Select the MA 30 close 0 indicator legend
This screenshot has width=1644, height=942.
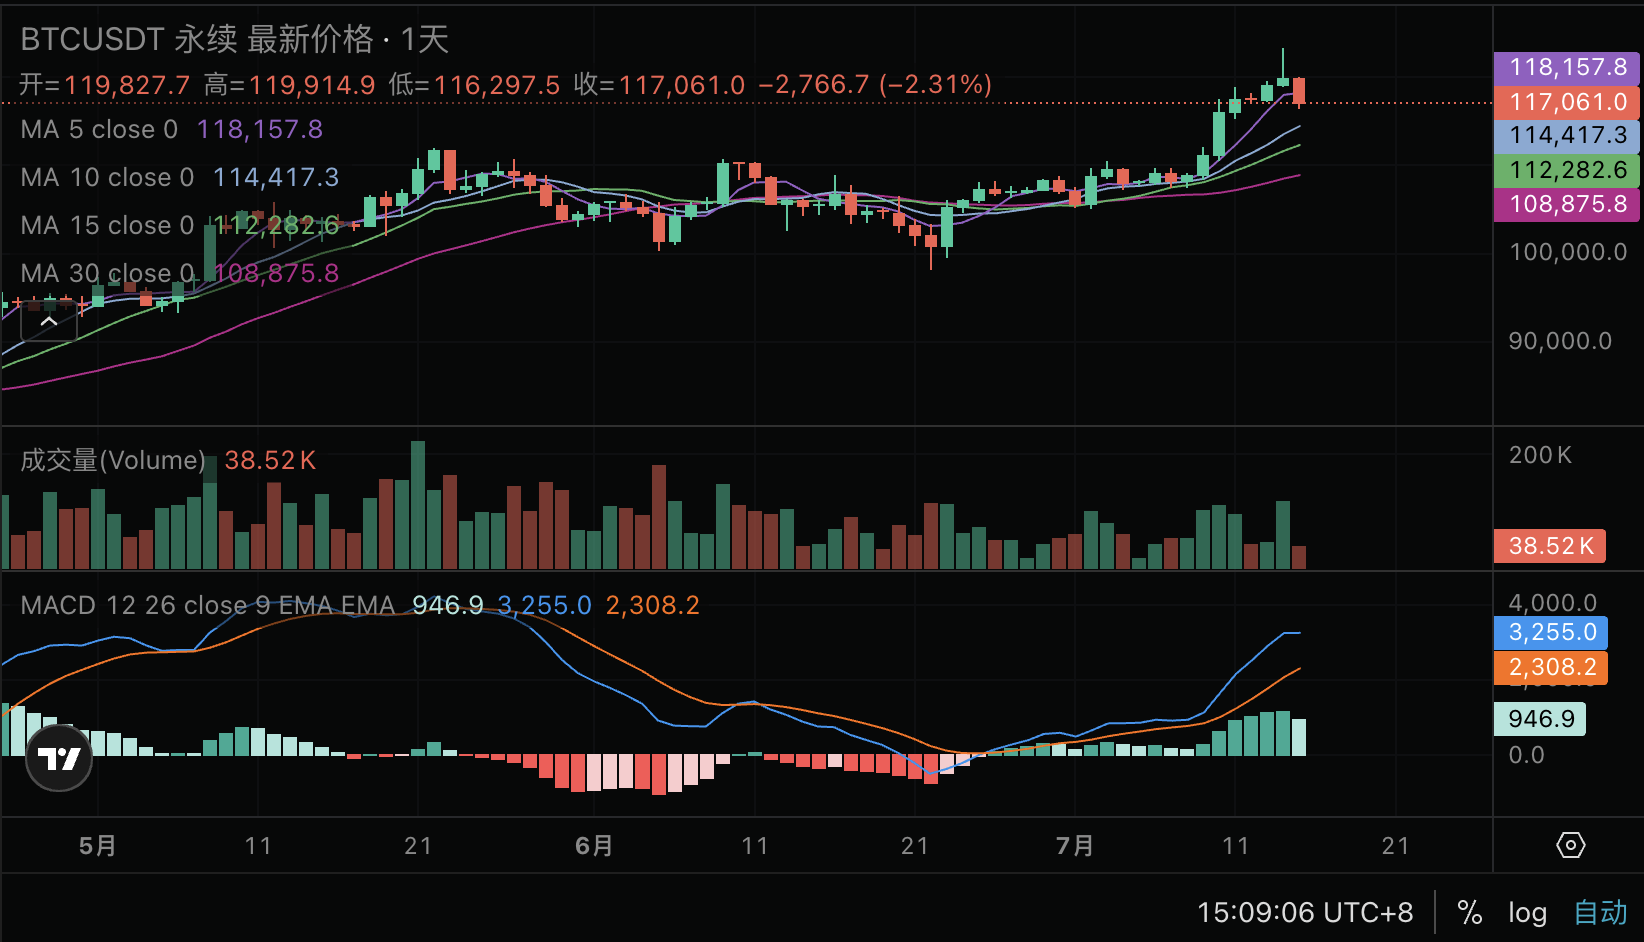point(107,273)
